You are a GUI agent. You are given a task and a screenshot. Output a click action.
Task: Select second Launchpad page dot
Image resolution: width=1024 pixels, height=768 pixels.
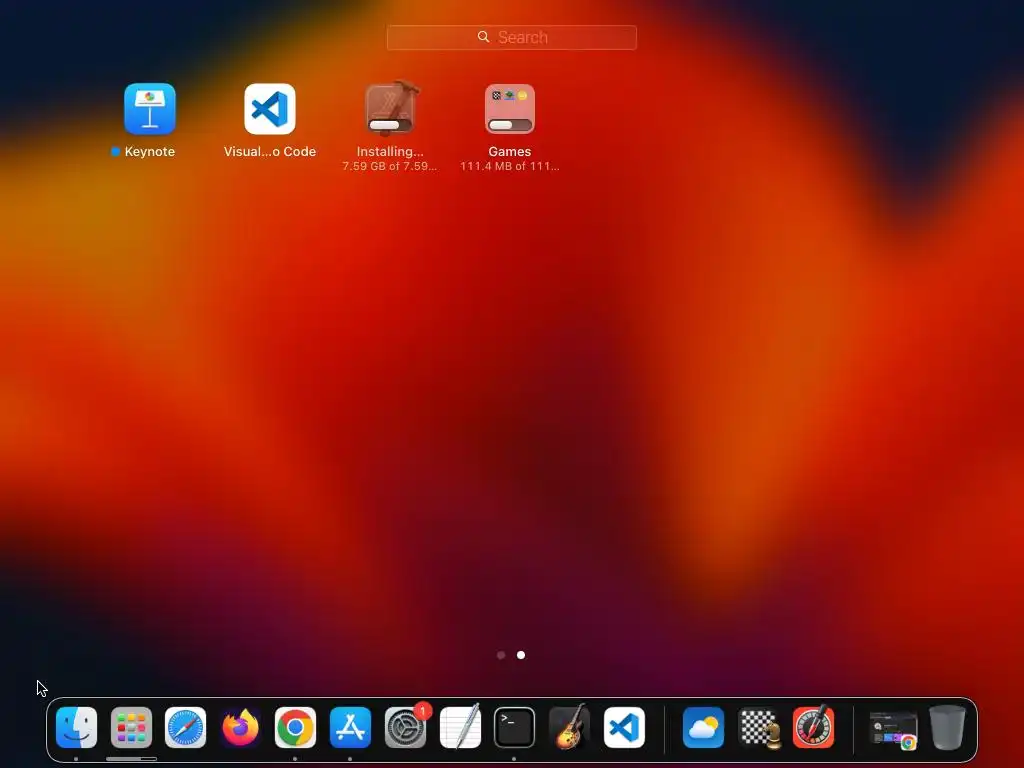521,655
